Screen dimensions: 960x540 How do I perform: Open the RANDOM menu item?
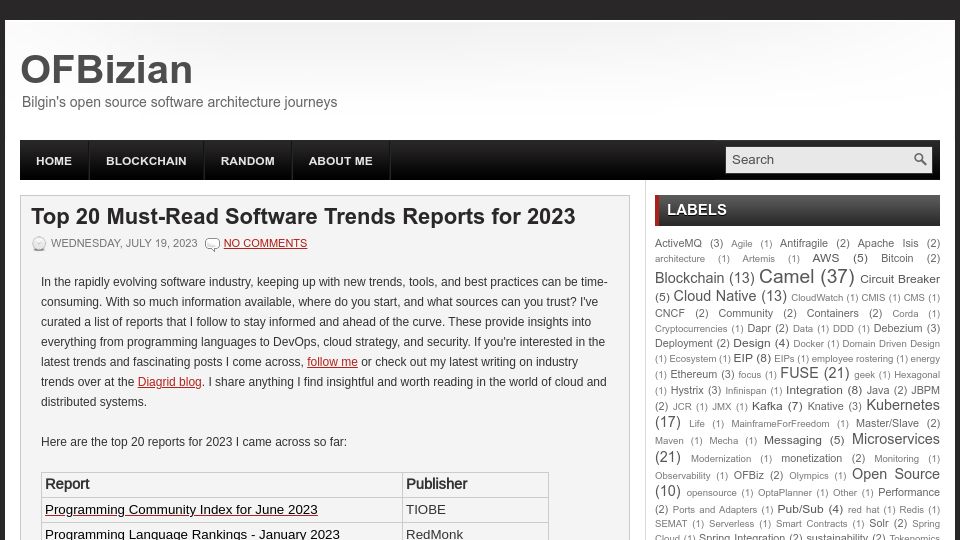click(247, 160)
